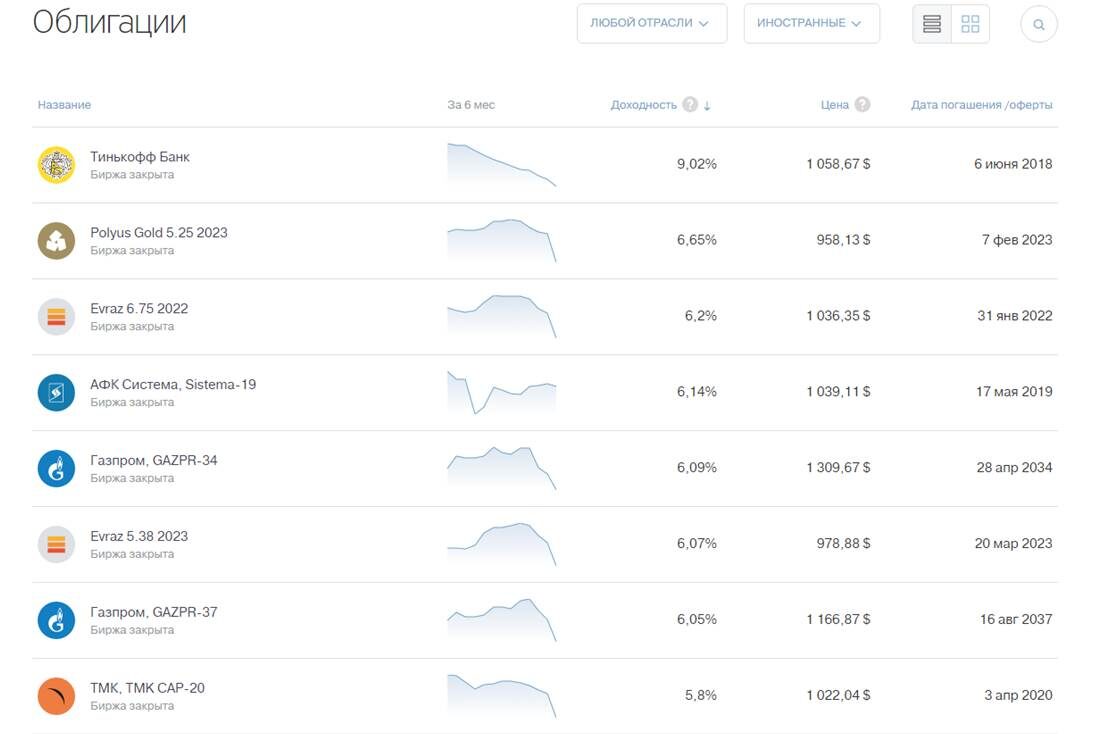Click the Газпром GAZPR-34 logo icon

pos(56,468)
